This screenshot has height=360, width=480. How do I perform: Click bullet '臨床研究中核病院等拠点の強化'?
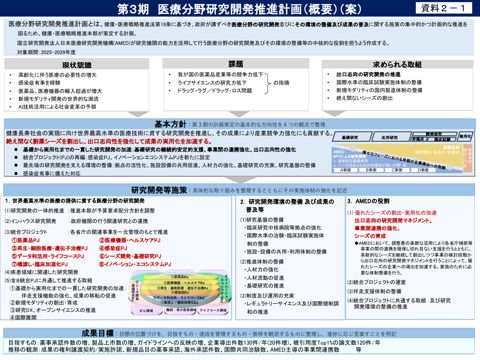click(283, 228)
